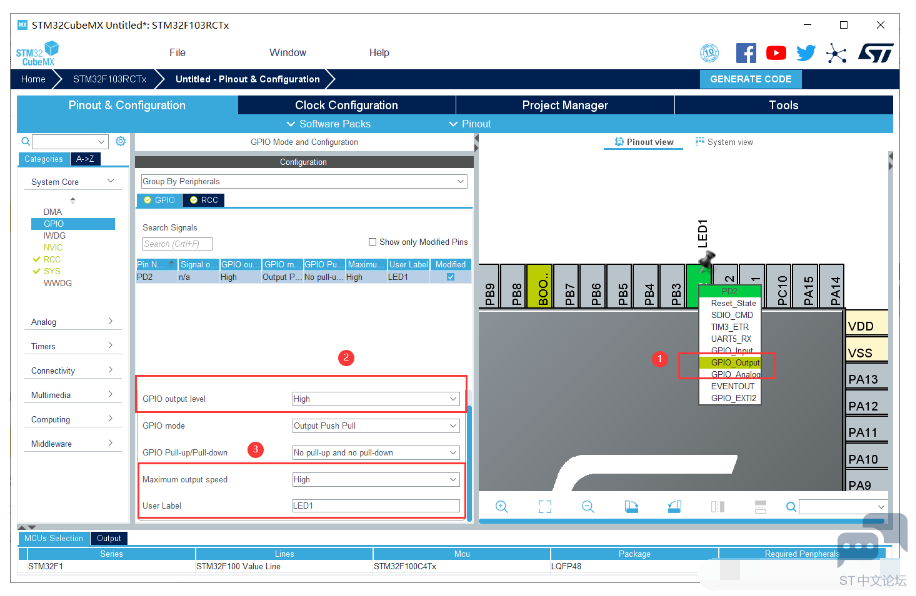
Task: Click the peripheral search magnifier icon
Action: pyautogui.click(x=26, y=141)
